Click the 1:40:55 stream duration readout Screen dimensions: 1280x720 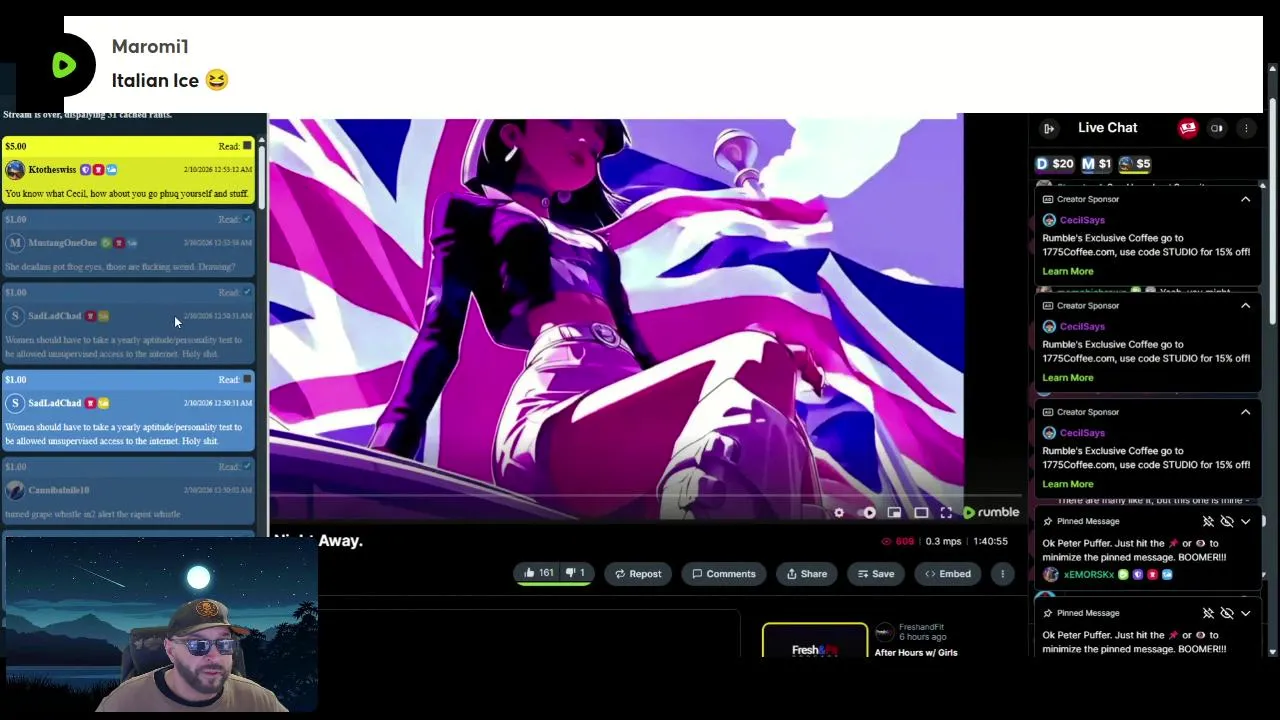pos(990,541)
